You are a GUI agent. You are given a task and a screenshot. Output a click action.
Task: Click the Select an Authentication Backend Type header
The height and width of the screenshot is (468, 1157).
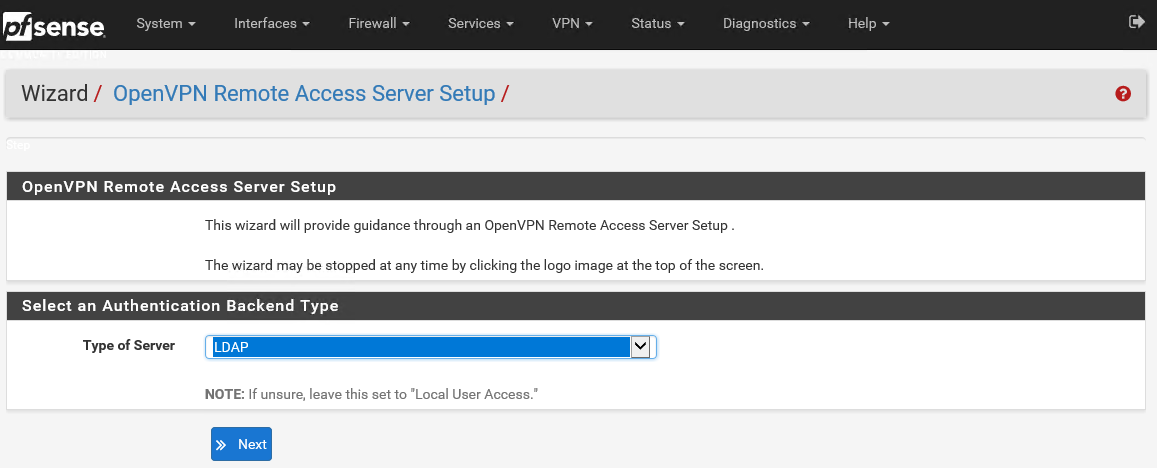tap(180, 306)
